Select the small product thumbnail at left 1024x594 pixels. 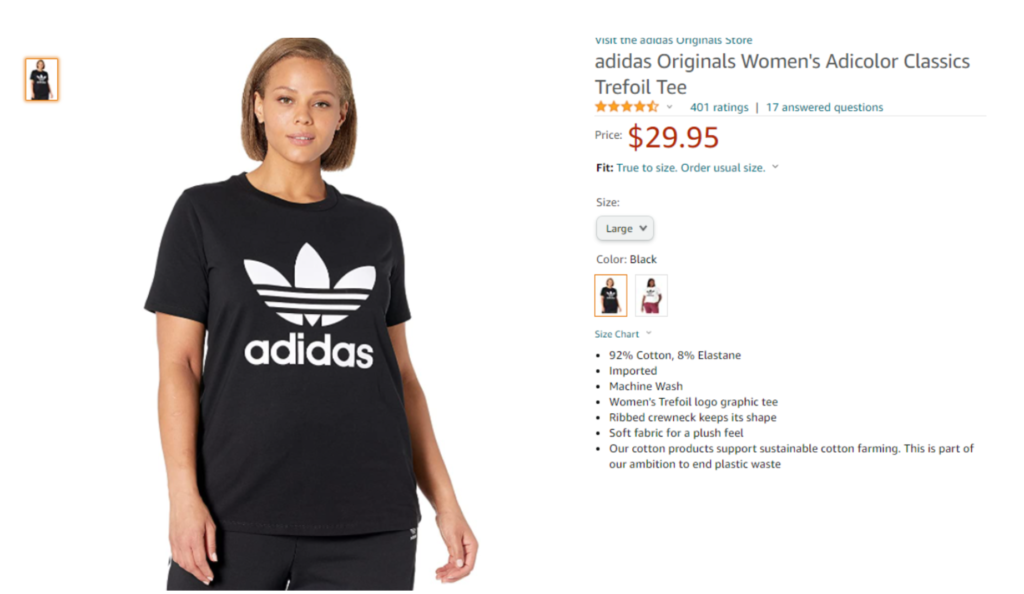point(42,79)
